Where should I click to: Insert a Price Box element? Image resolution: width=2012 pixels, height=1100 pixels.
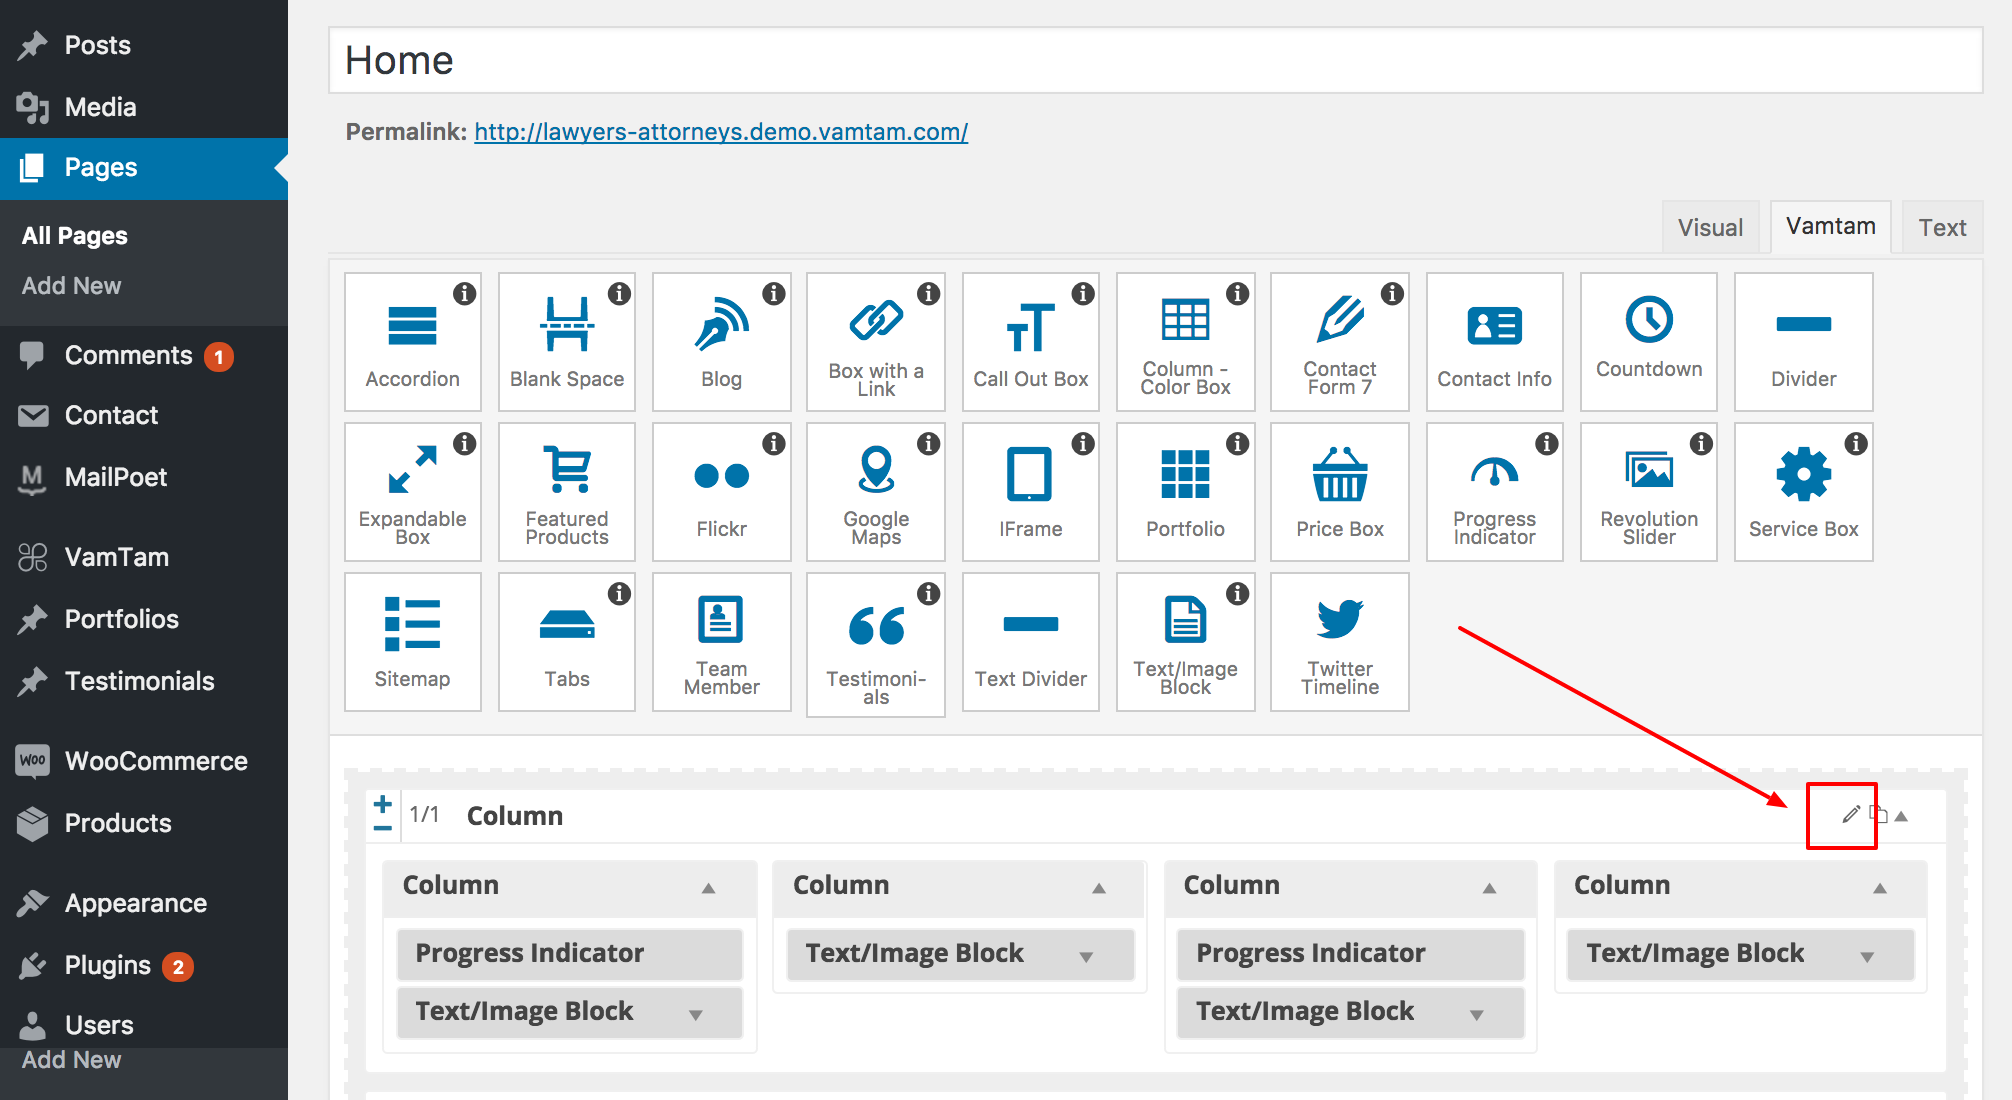tap(1339, 492)
